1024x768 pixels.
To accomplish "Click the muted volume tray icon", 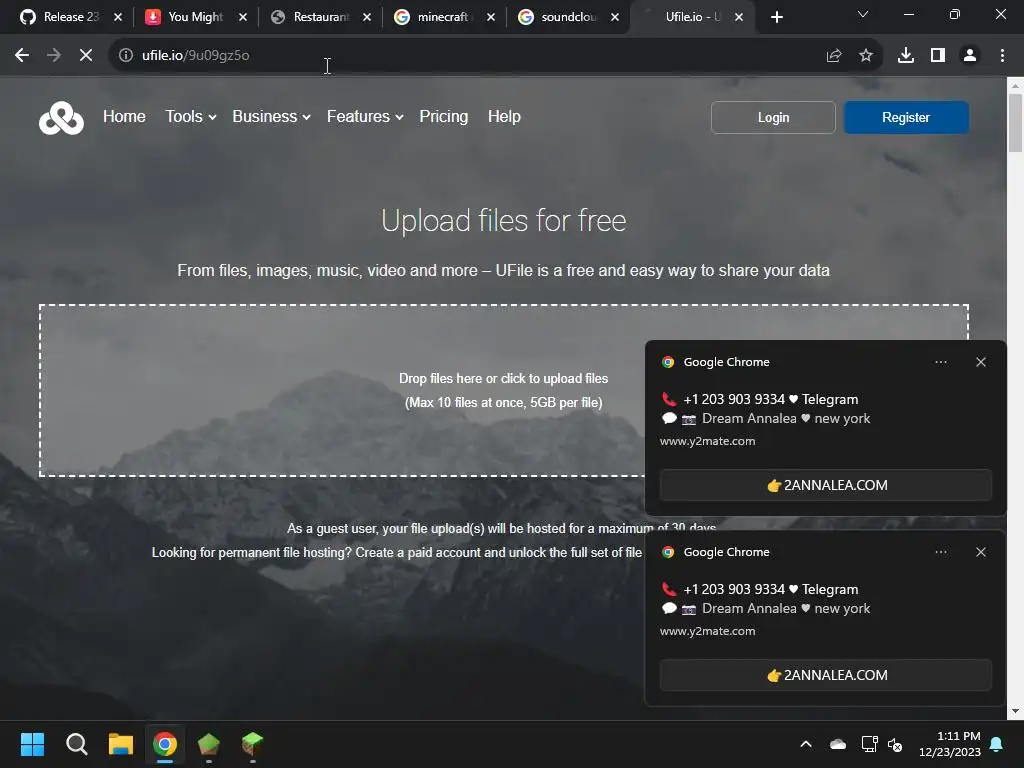I will [x=895, y=744].
